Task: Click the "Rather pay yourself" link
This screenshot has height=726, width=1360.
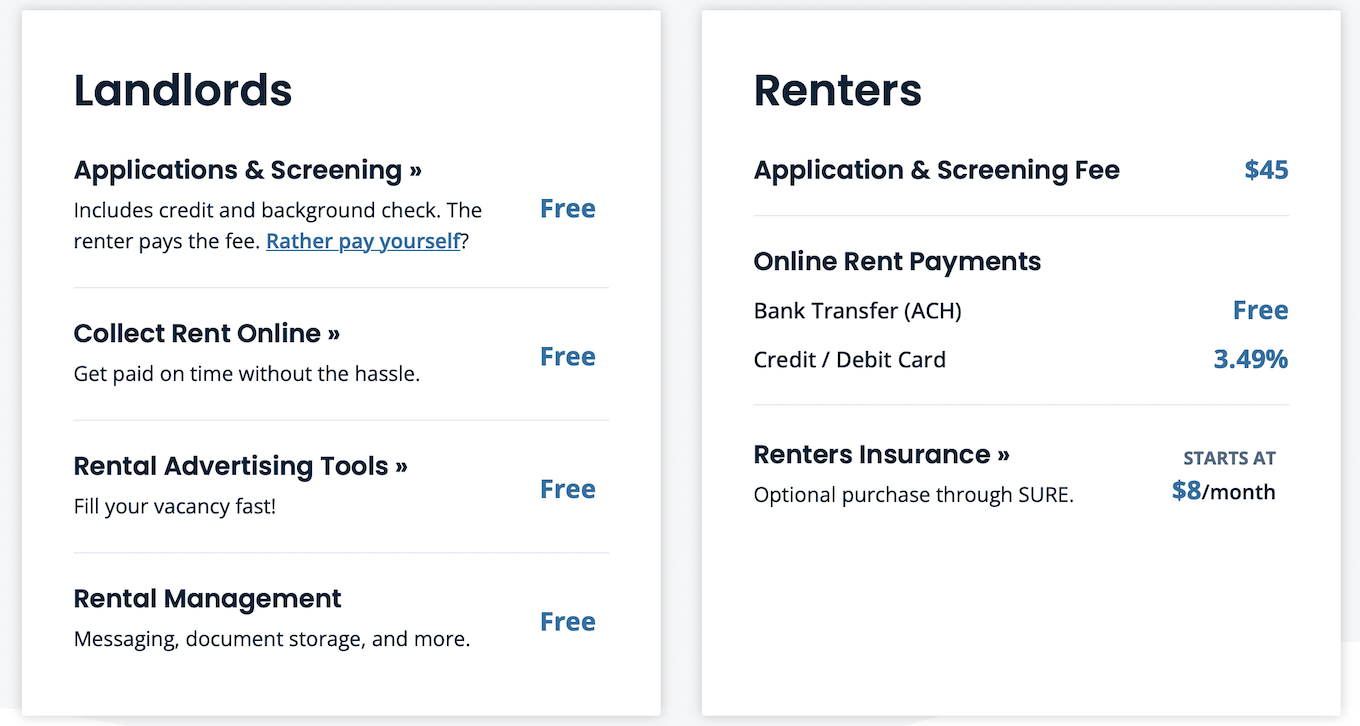Action: click(x=362, y=241)
